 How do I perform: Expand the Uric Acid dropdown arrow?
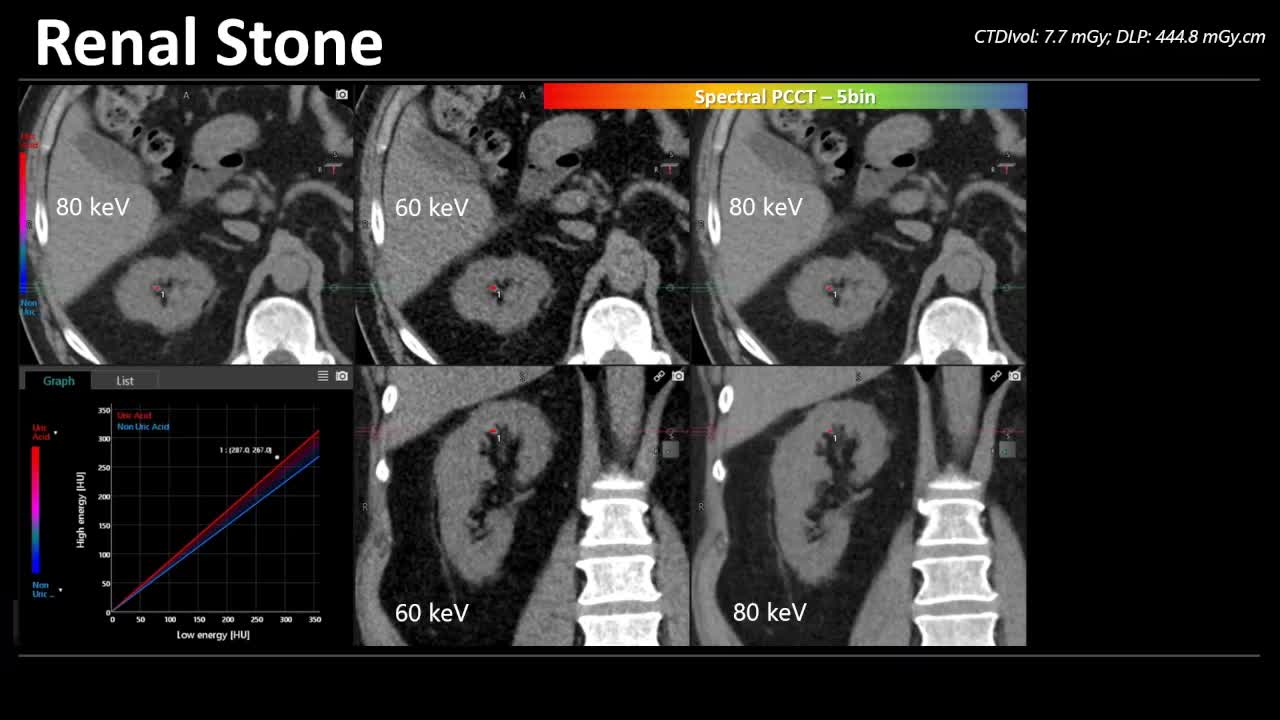click(x=56, y=433)
